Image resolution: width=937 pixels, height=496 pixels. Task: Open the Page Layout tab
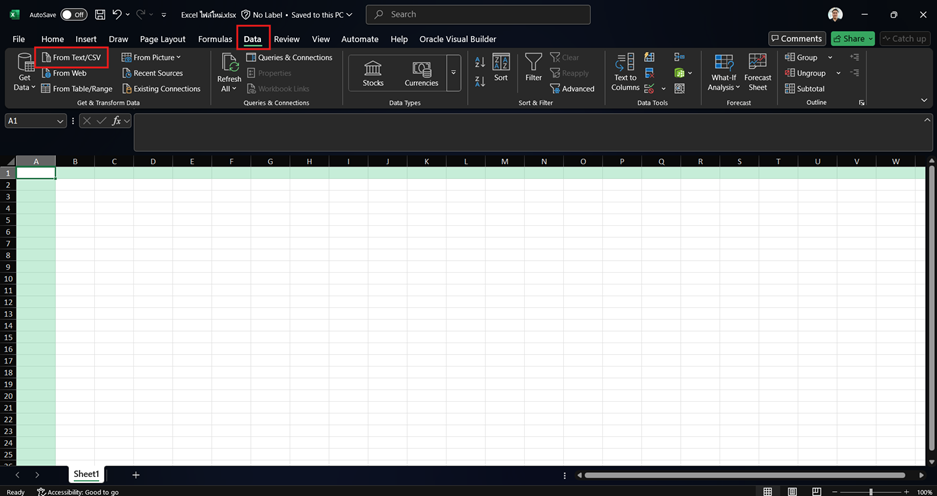tap(163, 39)
